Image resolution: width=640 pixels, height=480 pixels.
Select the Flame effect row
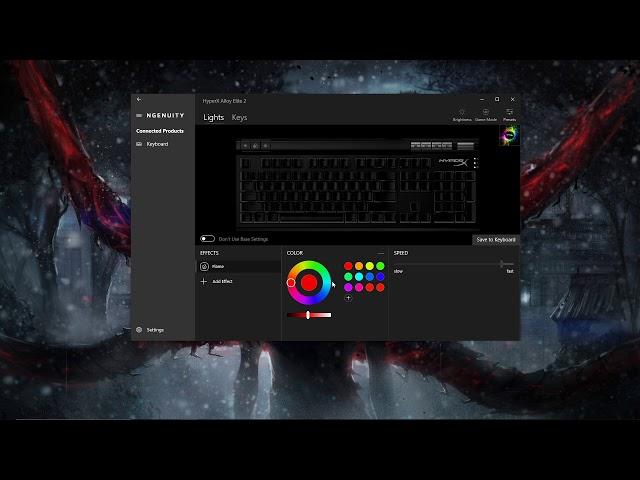[x=238, y=267]
